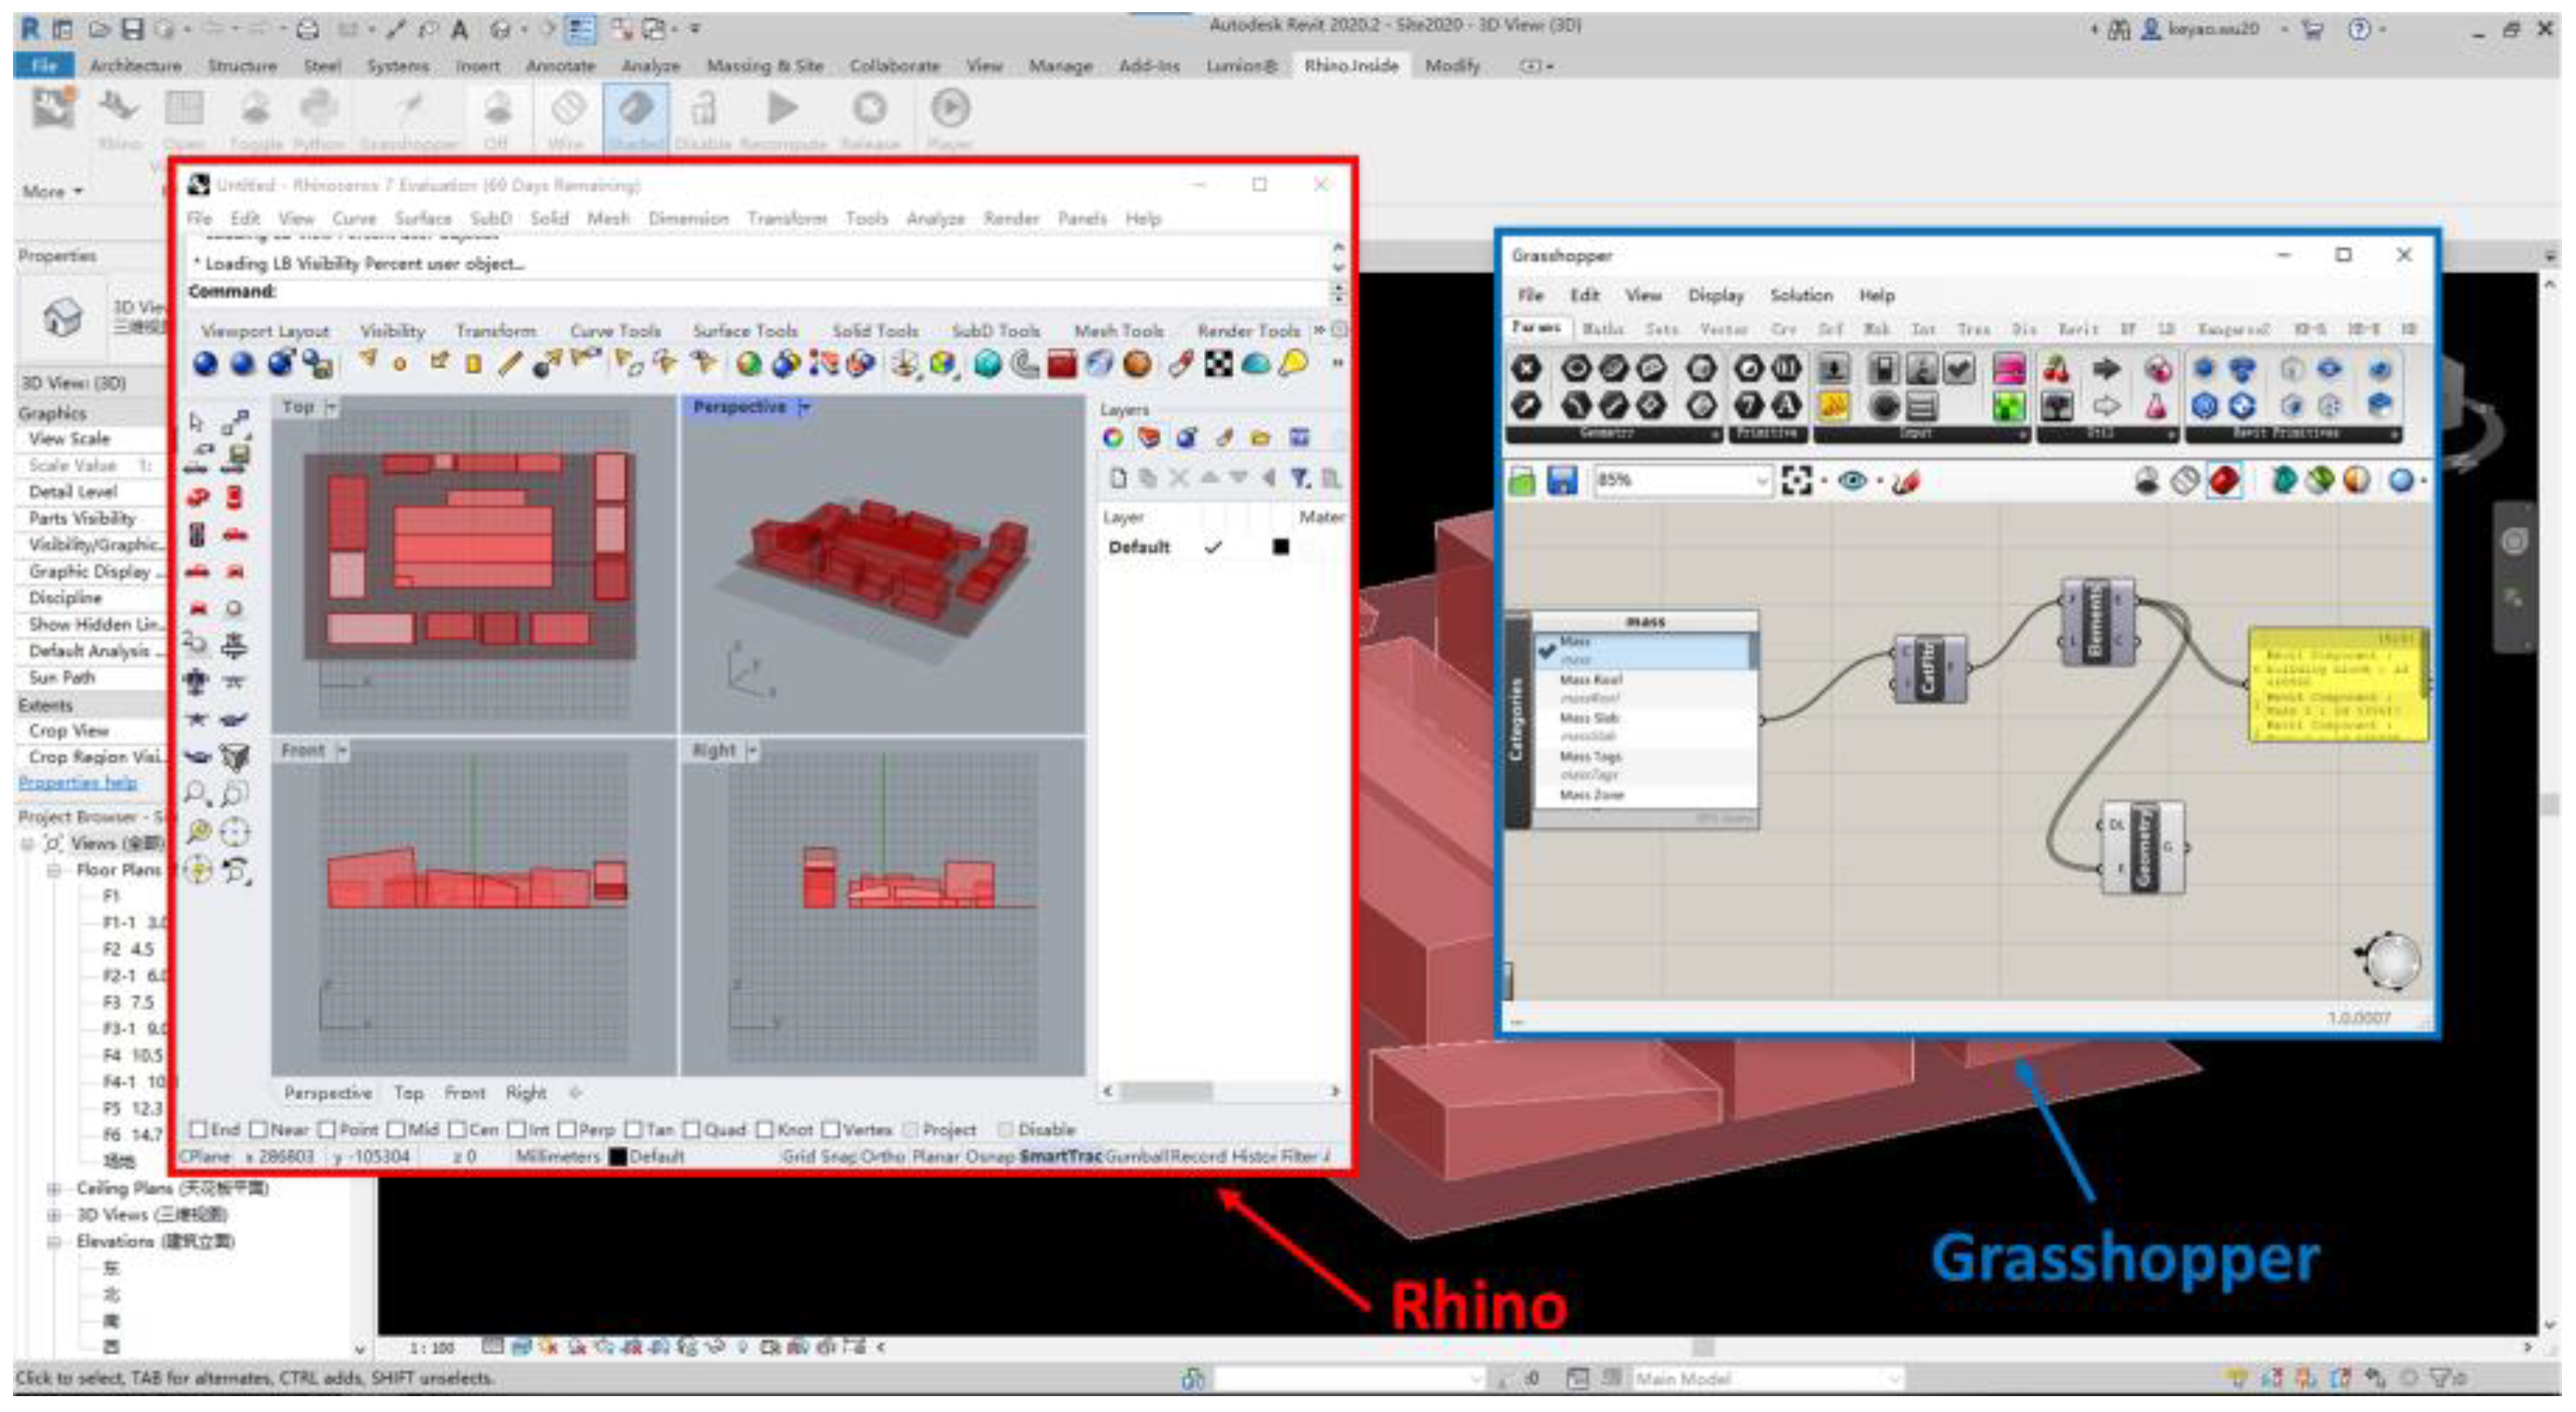Select the Shaded preview icon in ribbon
This screenshot has width=2576, height=1412.
636,109
